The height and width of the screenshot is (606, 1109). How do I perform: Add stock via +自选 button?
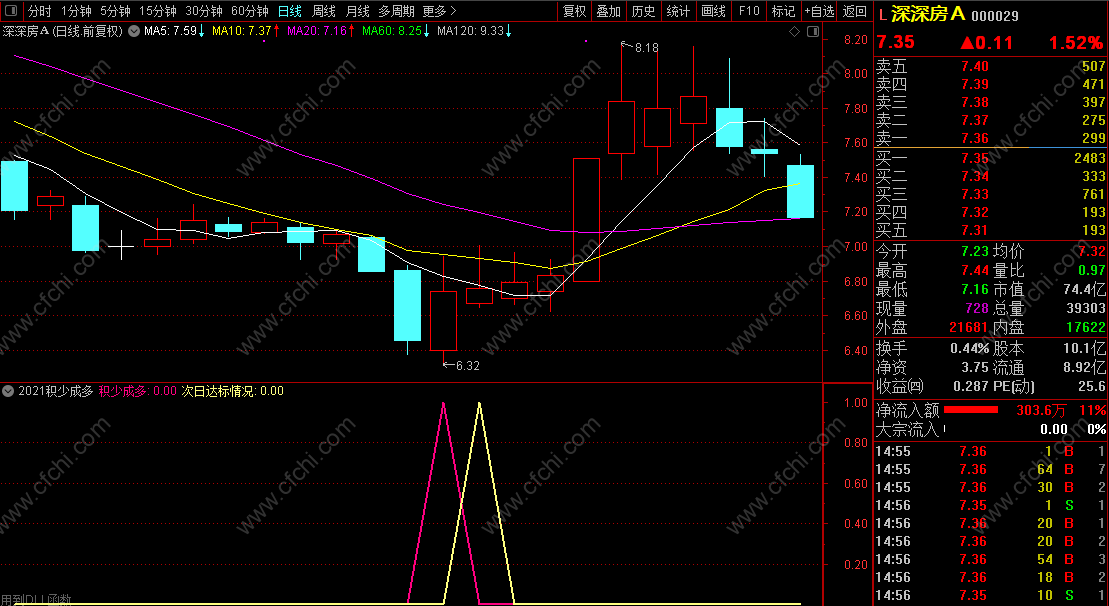pos(820,11)
